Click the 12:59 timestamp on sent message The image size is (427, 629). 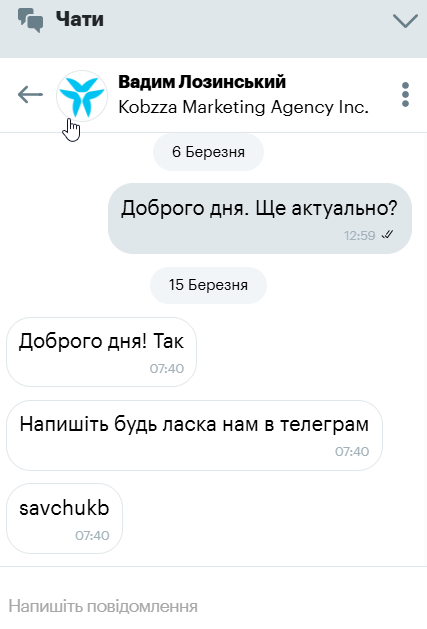(359, 235)
